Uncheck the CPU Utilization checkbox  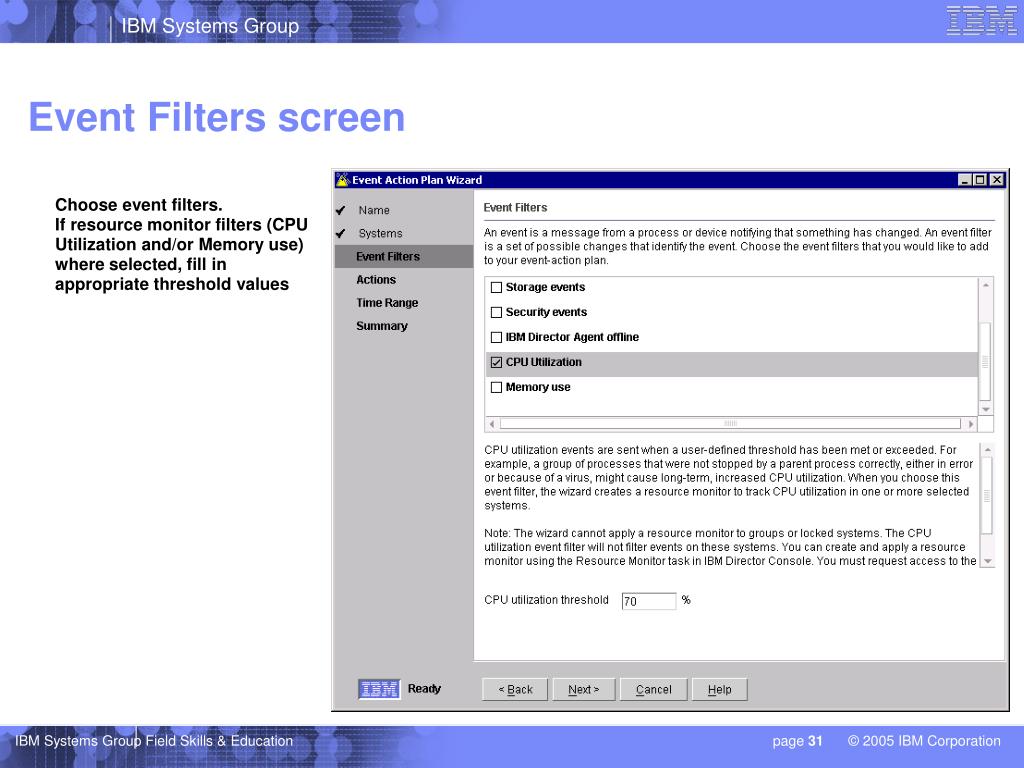tap(496, 362)
